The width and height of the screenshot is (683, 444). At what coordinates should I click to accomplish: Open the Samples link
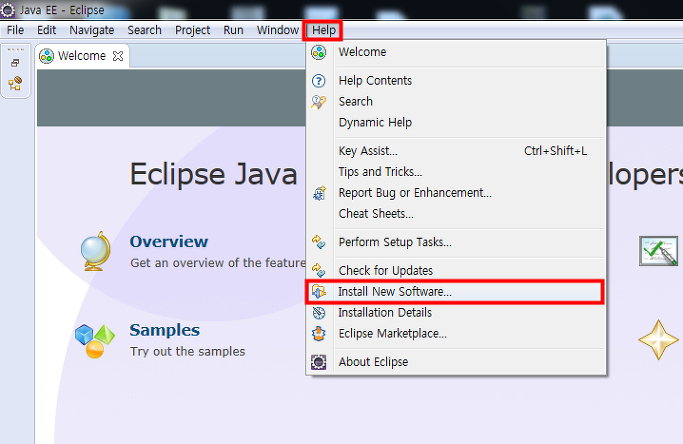tap(165, 330)
